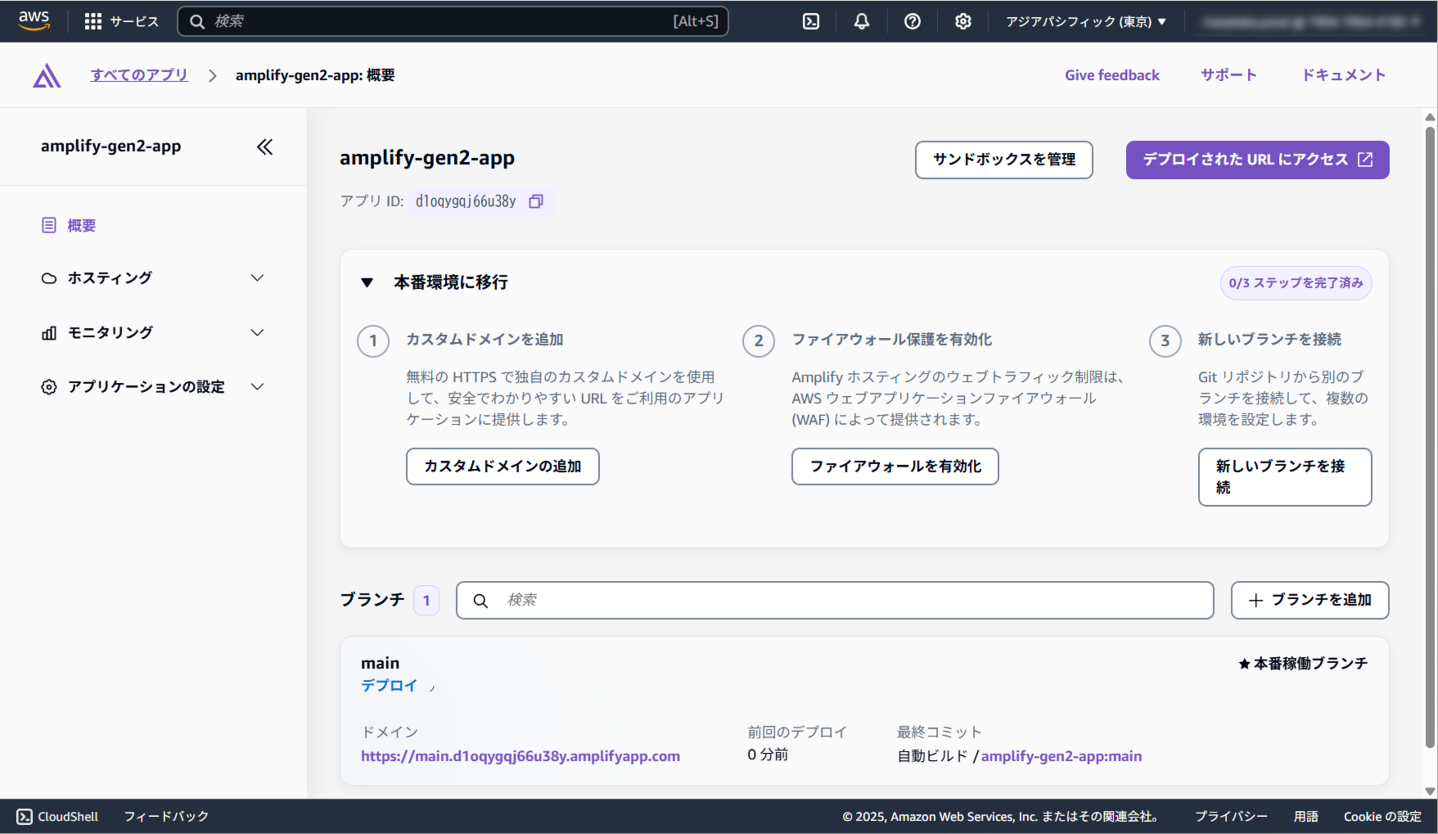
Task: Click 新しいブランチを接続 button
Action: (1285, 477)
